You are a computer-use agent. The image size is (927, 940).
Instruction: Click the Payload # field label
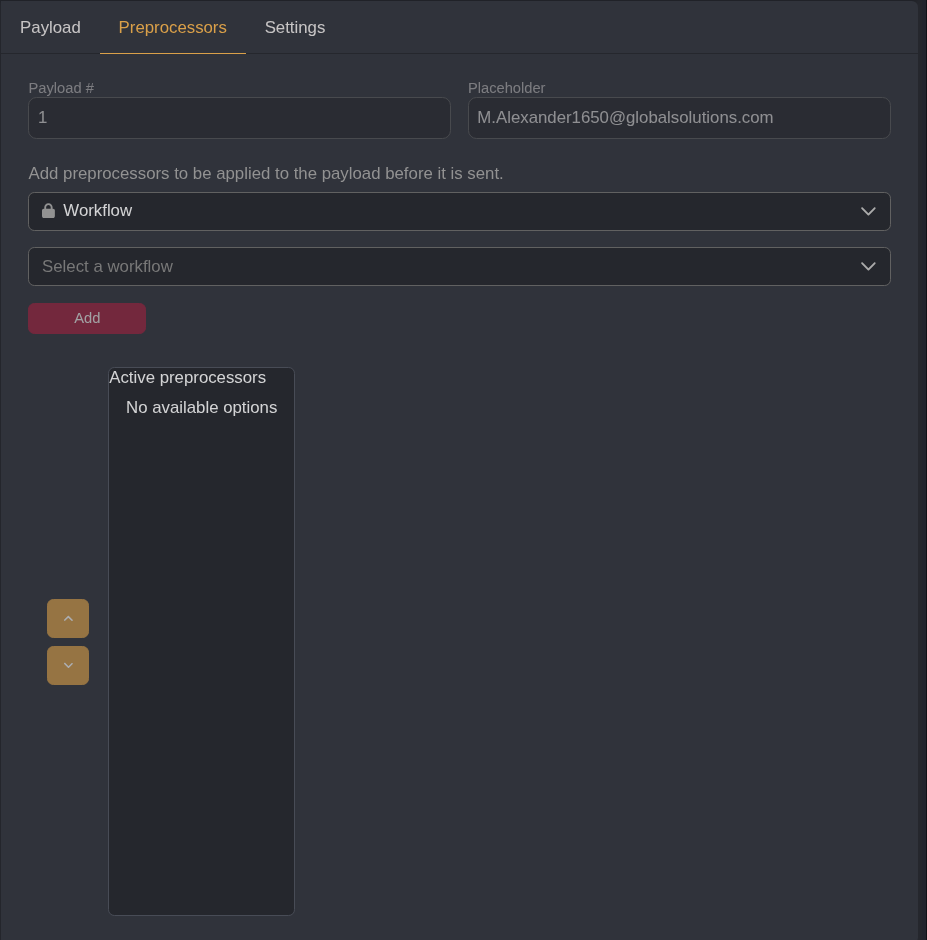(x=61, y=88)
